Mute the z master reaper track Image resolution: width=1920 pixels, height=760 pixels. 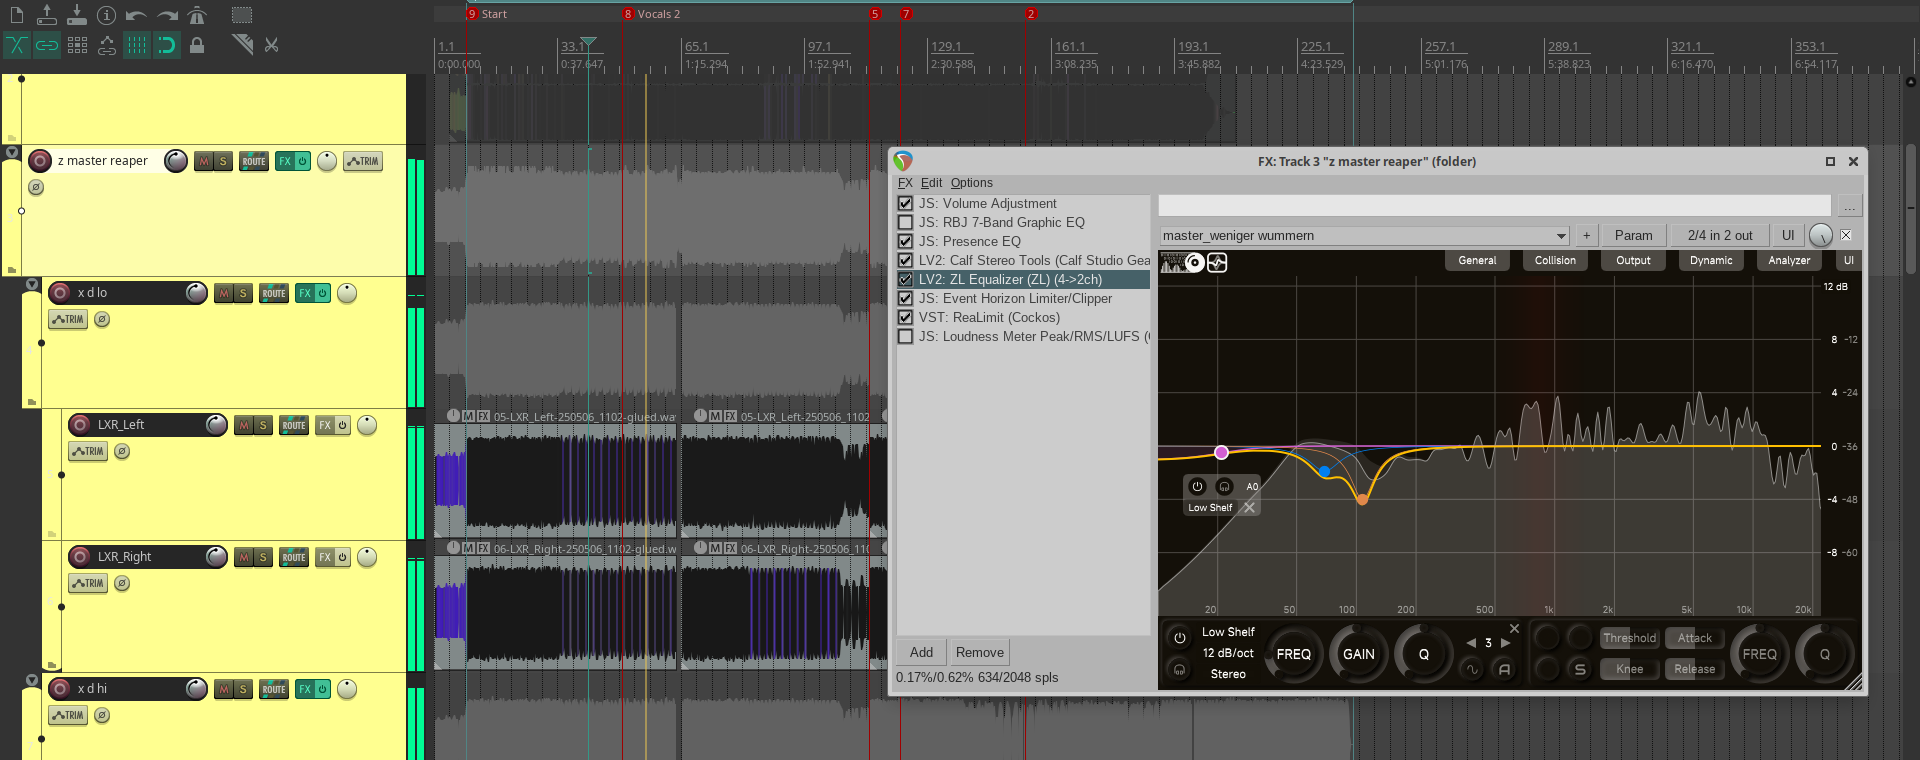click(204, 161)
